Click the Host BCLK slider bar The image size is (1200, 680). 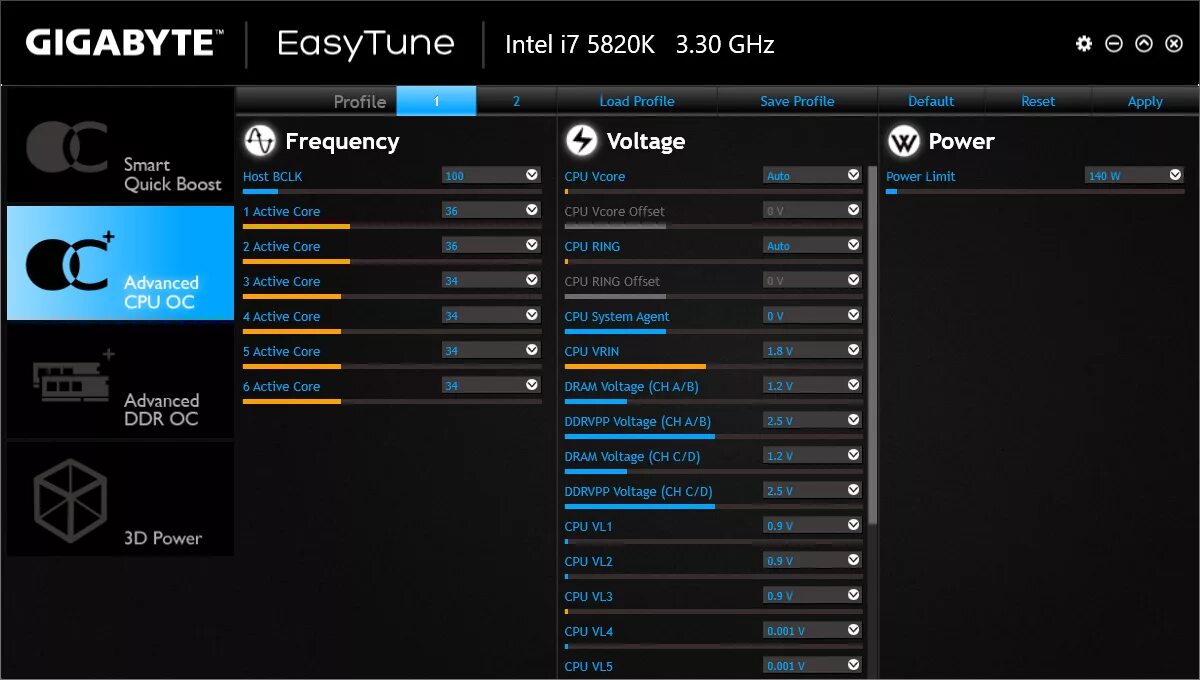click(392, 191)
